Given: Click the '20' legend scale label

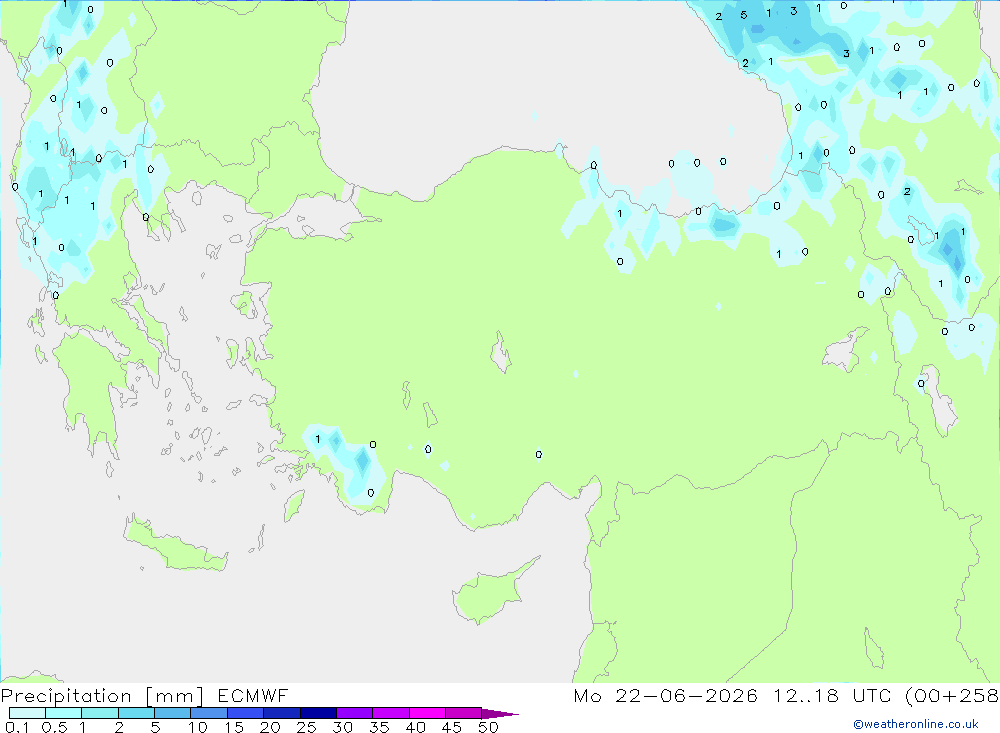Looking at the screenshot, I should click(x=270, y=727).
